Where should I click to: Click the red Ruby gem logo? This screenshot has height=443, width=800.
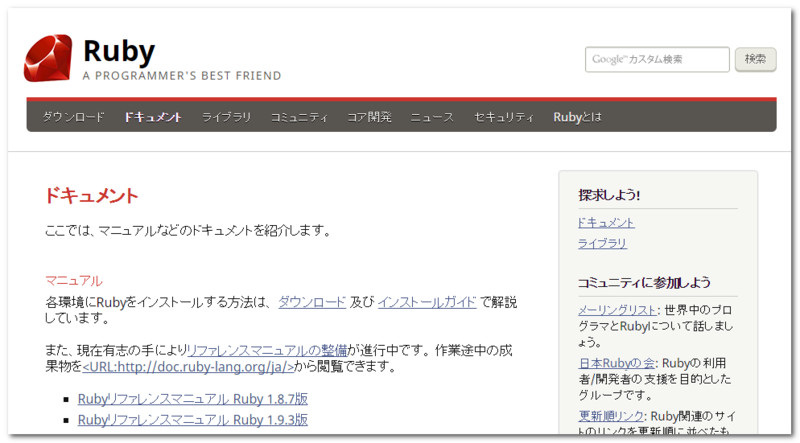click(x=48, y=58)
